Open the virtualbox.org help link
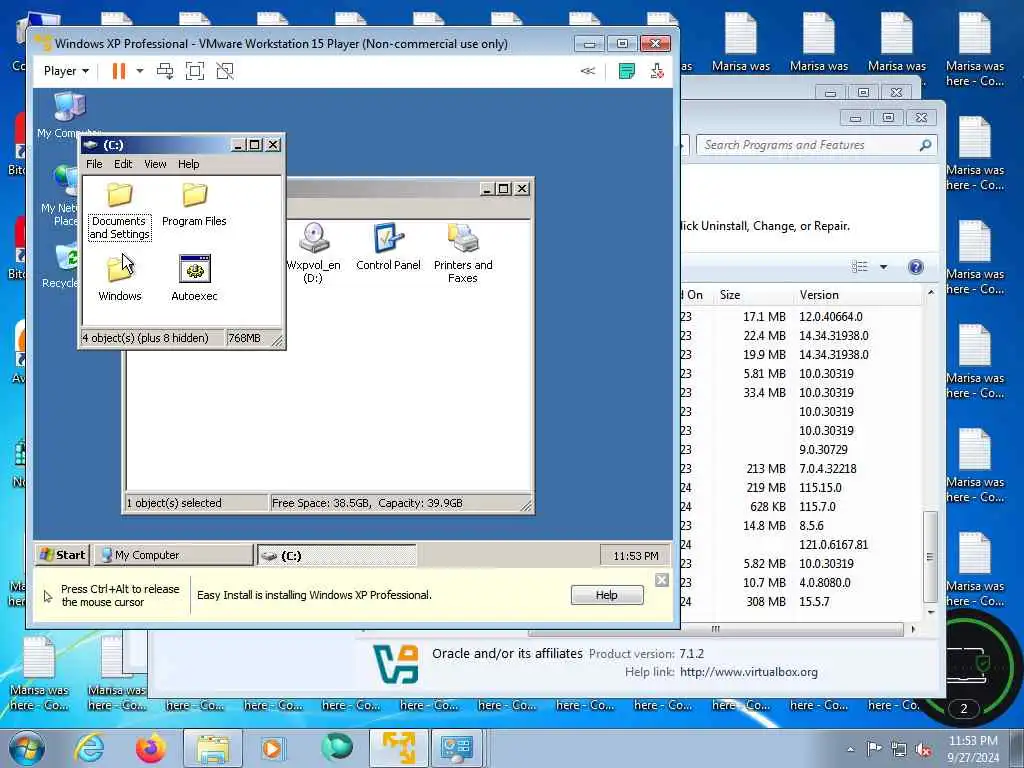This screenshot has width=1024, height=768. (748, 672)
